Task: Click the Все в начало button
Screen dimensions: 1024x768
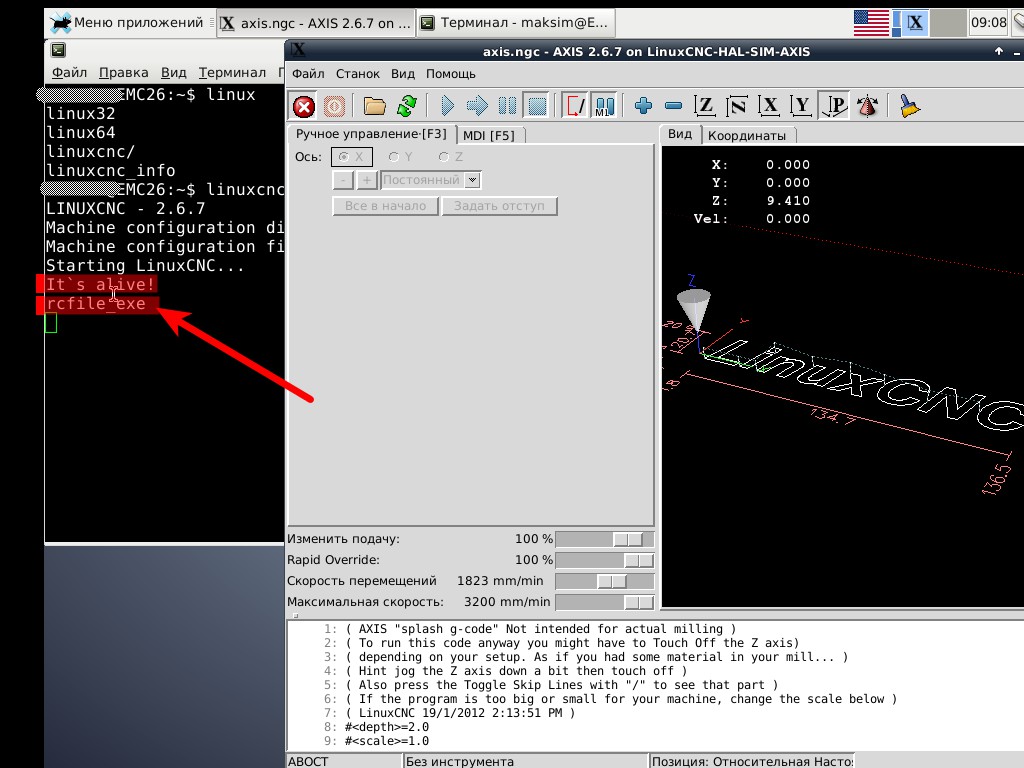Action: tap(385, 206)
